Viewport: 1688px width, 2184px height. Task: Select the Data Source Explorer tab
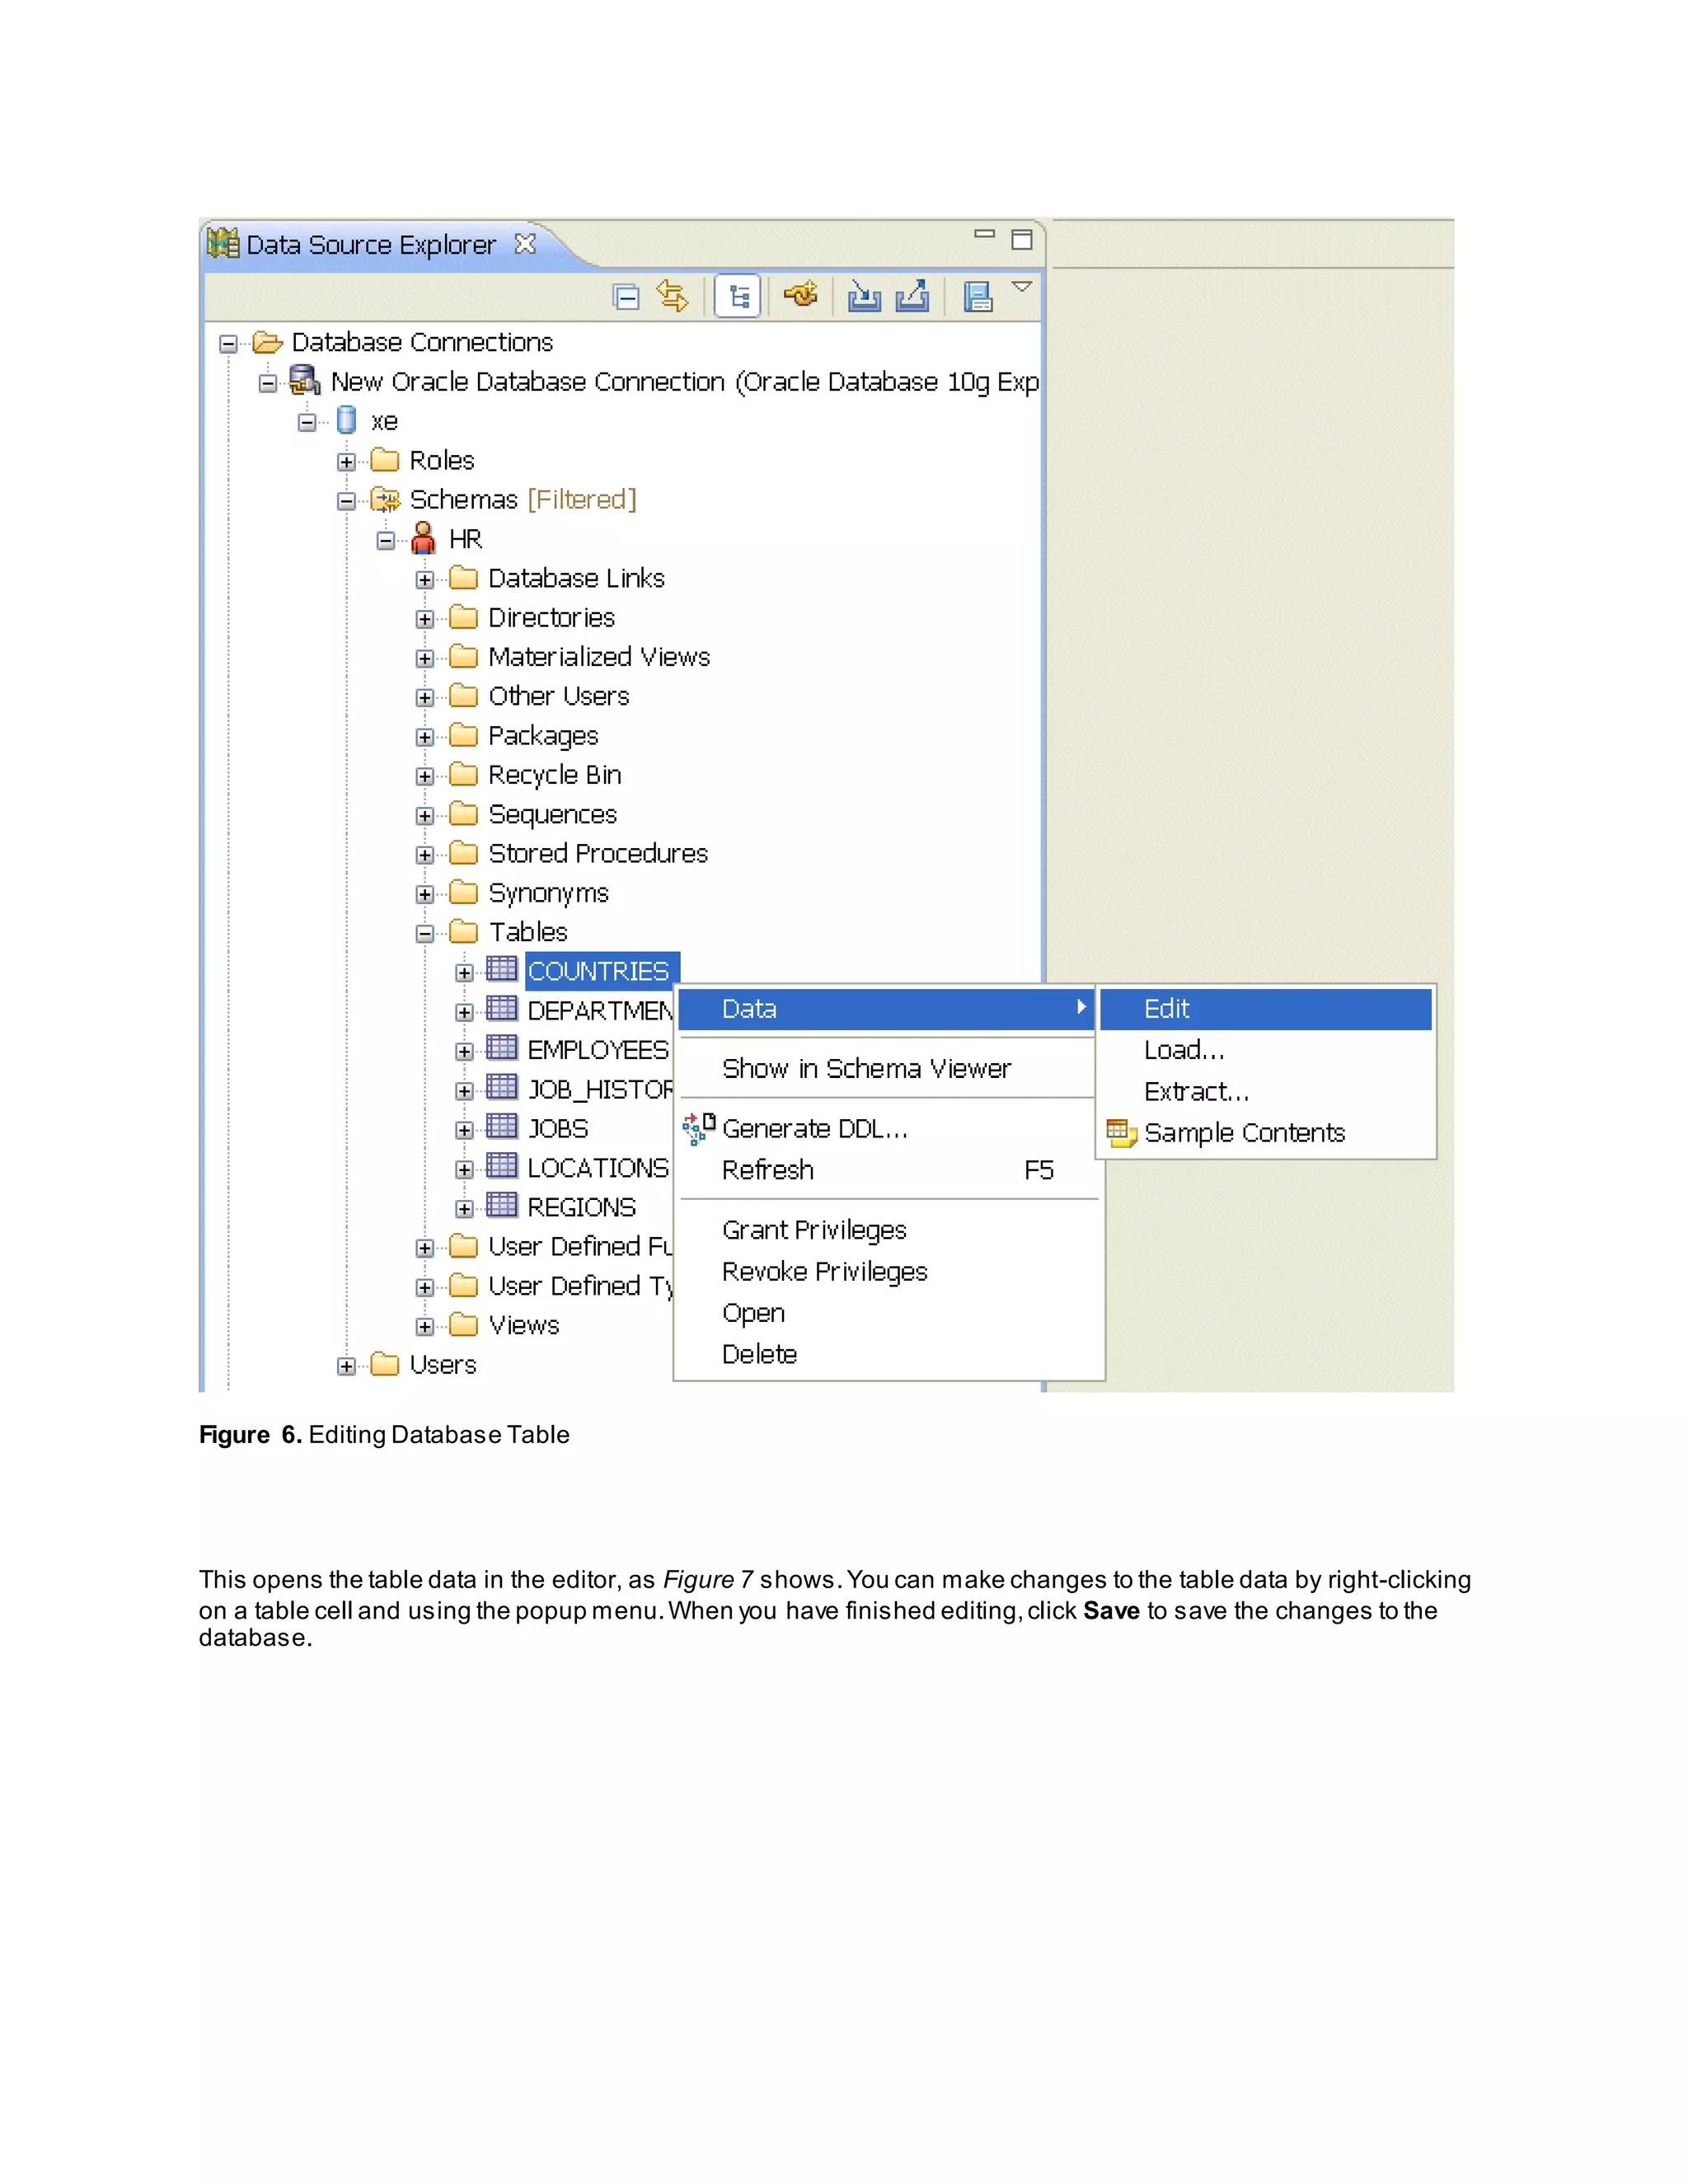(371, 245)
